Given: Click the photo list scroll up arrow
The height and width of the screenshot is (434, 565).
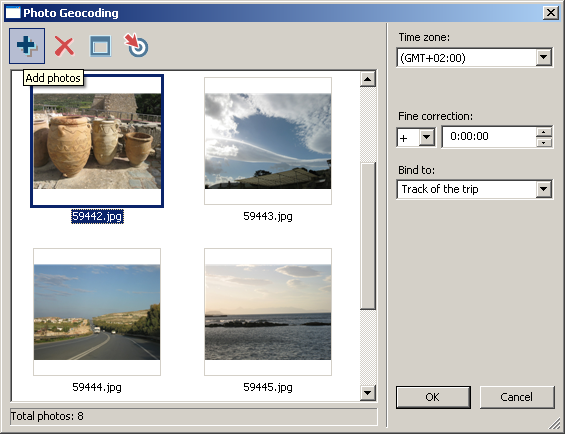Looking at the screenshot, I should 368,79.
